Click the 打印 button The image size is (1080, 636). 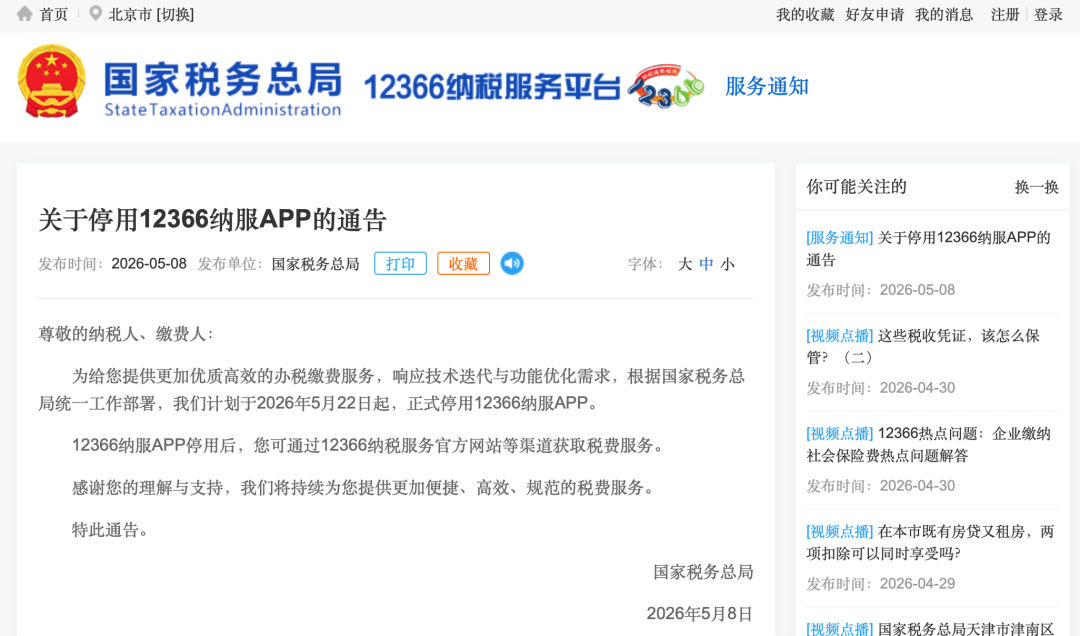(x=400, y=263)
